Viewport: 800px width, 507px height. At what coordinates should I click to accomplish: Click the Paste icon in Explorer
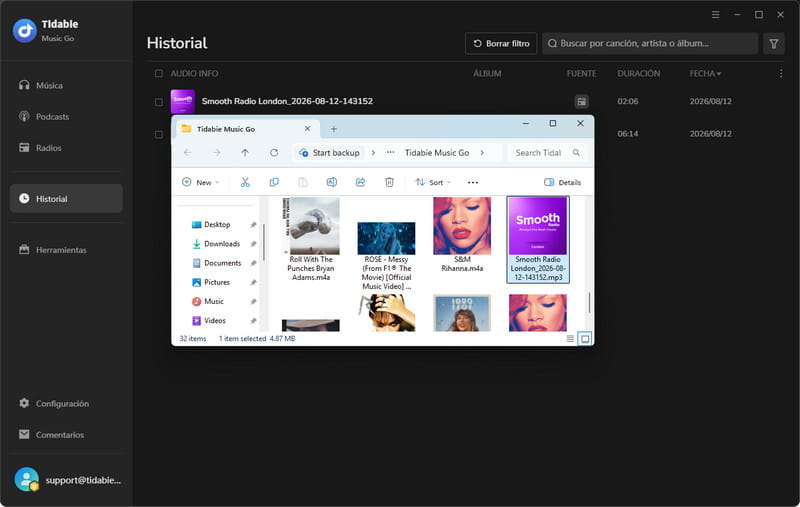(303, 182)
